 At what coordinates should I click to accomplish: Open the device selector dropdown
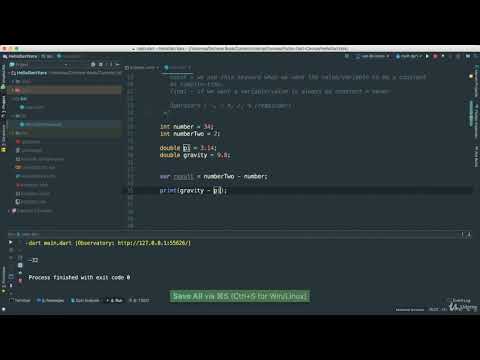pos(372,56)
